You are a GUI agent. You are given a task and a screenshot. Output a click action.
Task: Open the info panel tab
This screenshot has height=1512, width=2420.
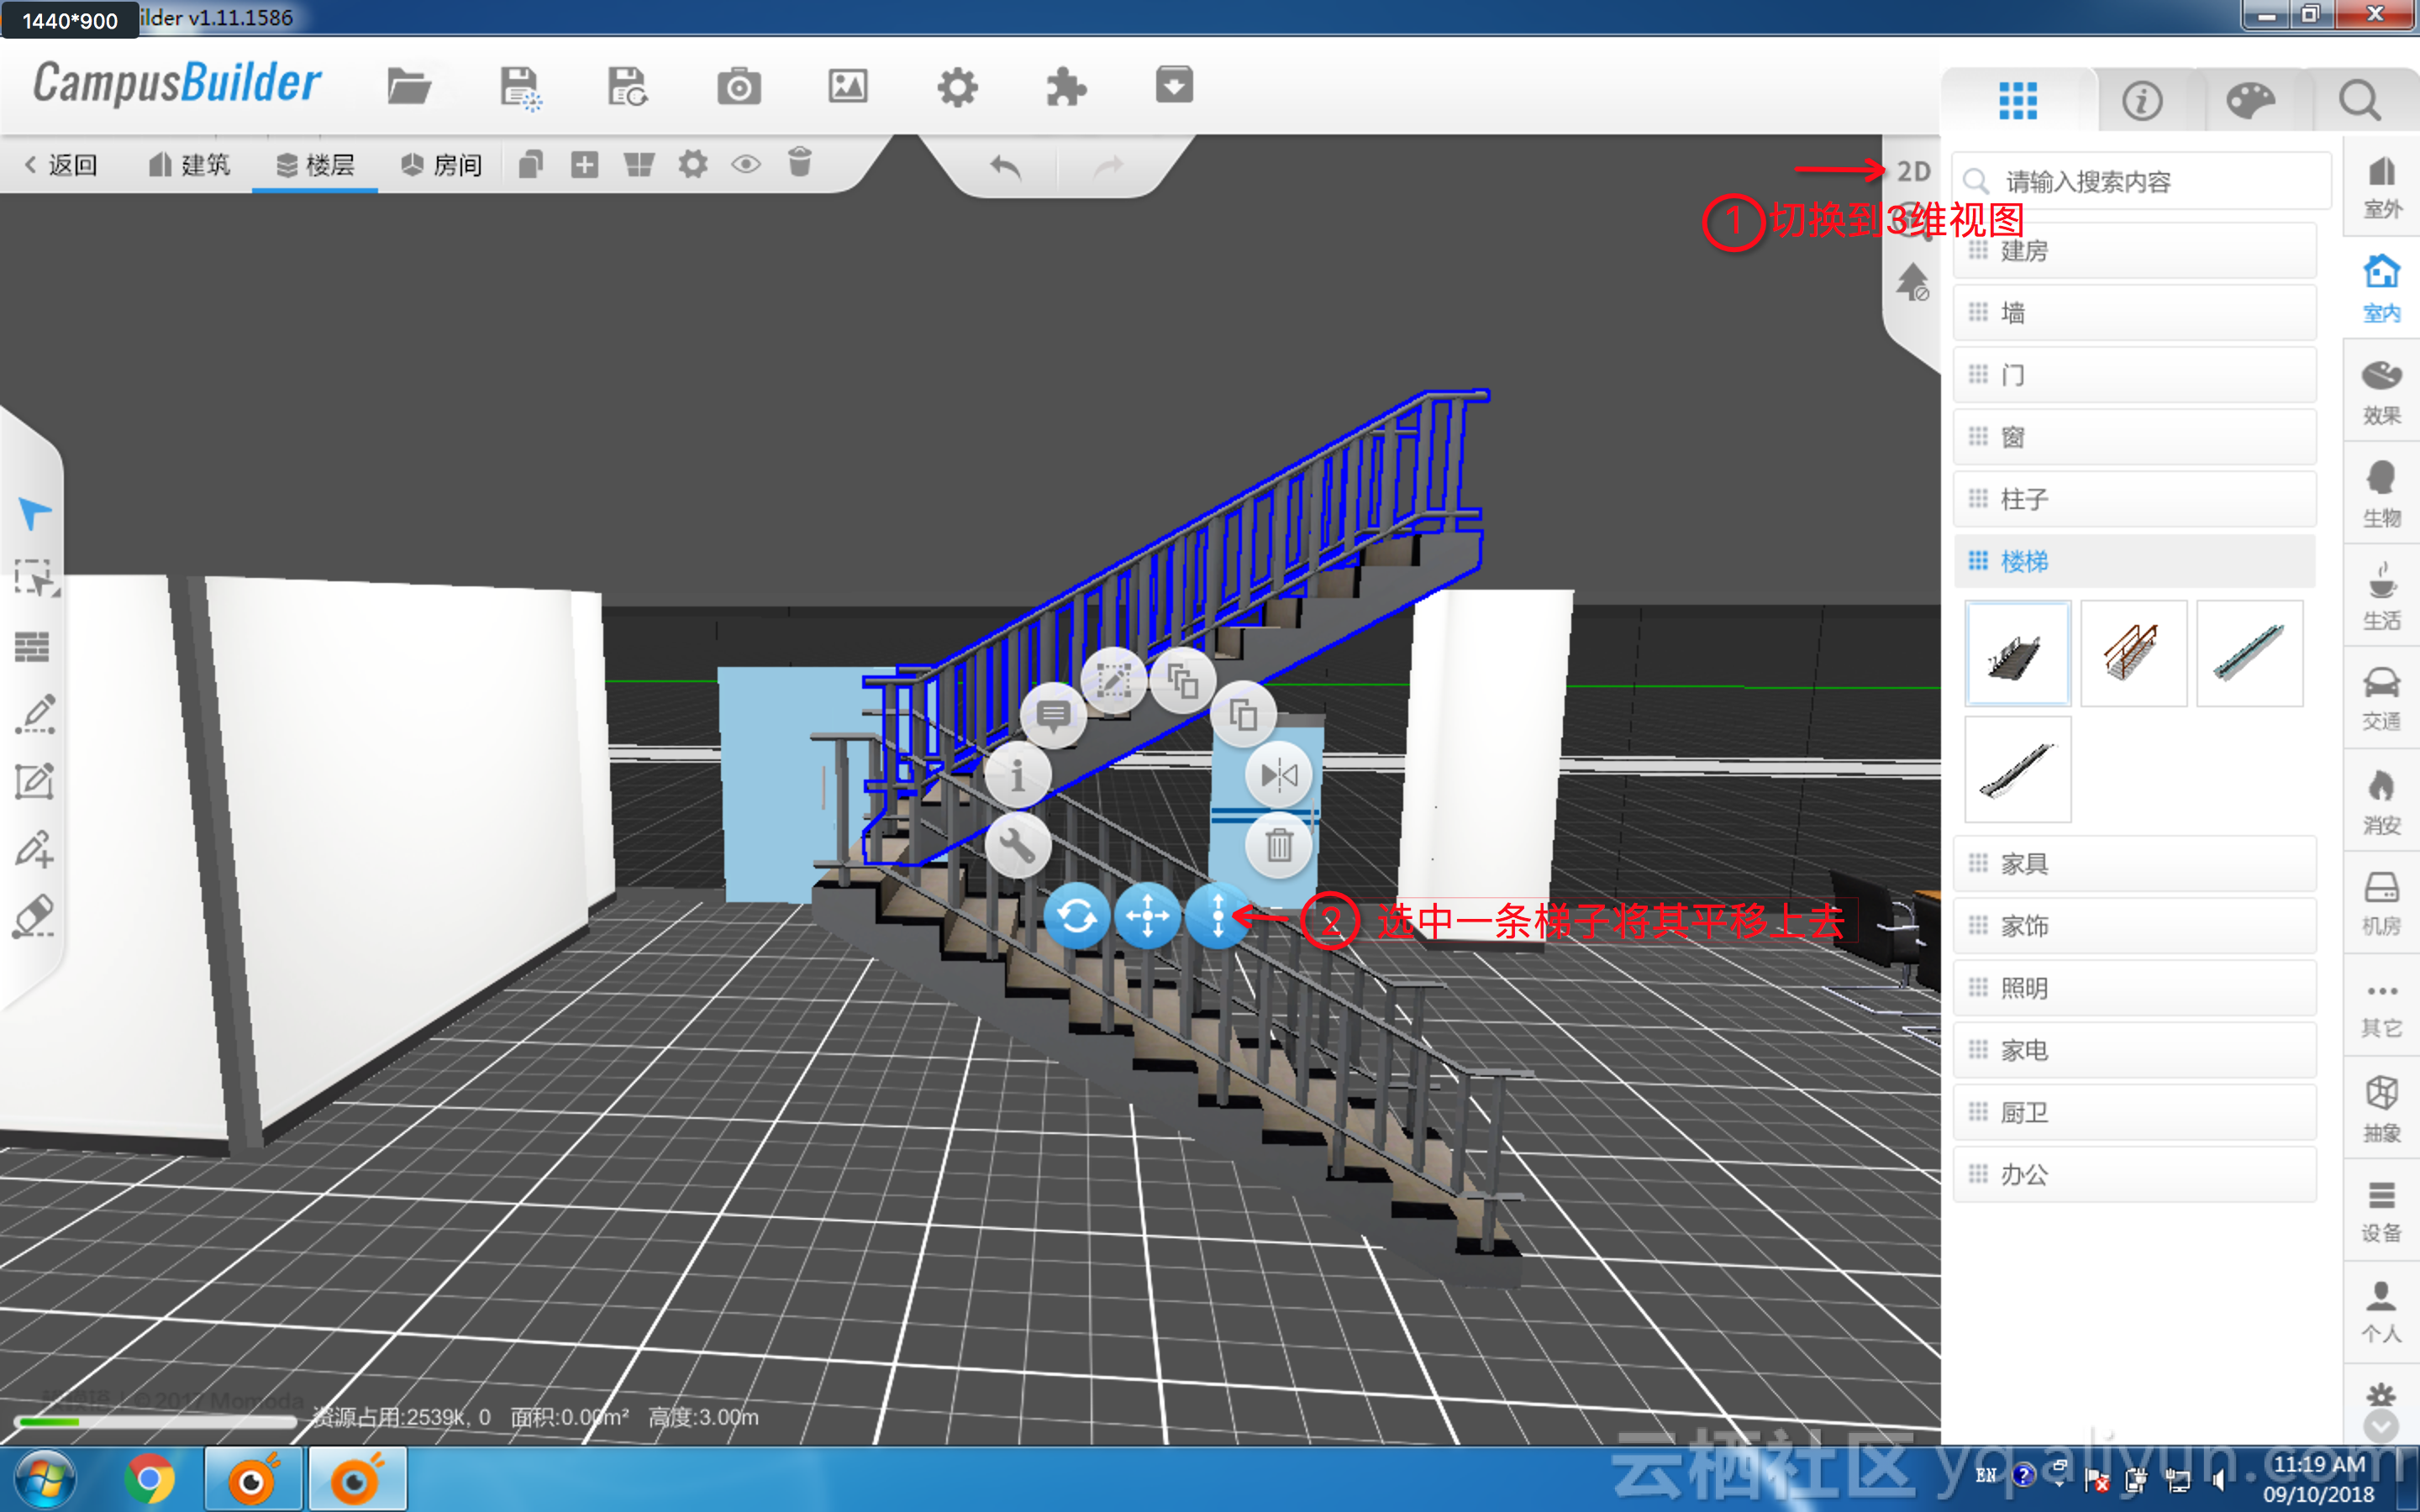[x=2142, y=100]
